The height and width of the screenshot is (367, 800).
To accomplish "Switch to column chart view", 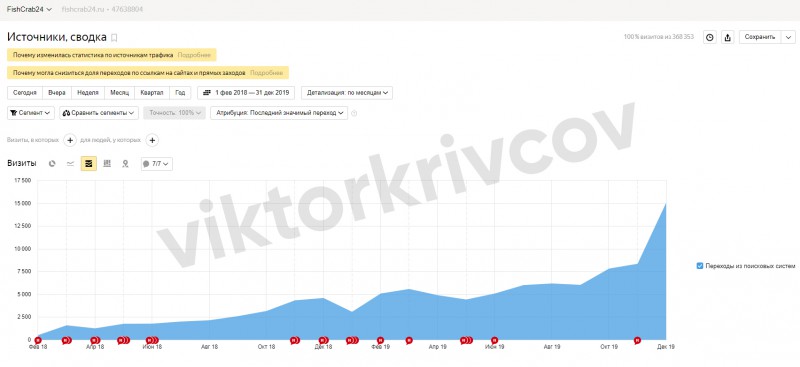I will point(107,164).
